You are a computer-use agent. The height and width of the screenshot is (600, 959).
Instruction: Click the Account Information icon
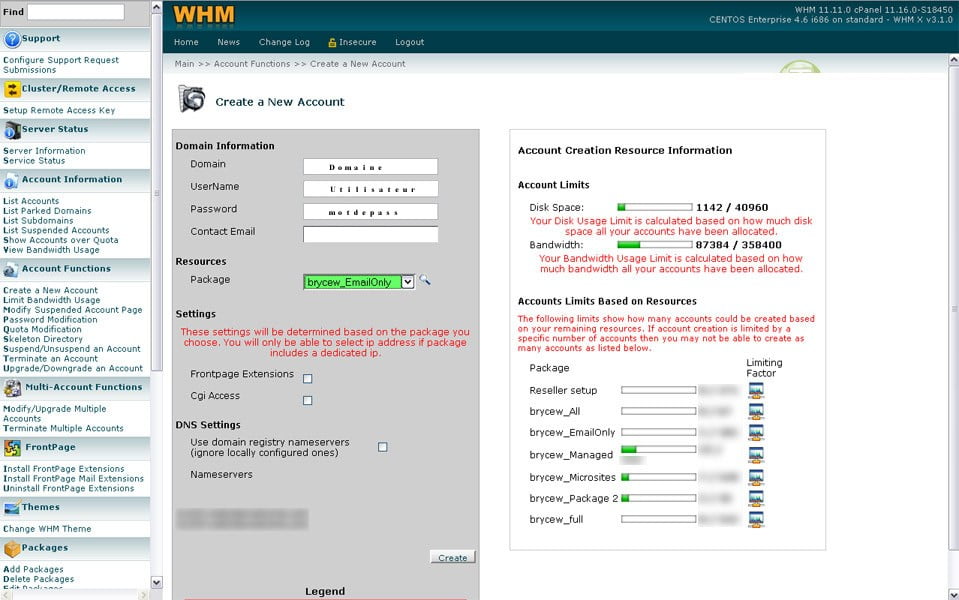pos(12,180)
